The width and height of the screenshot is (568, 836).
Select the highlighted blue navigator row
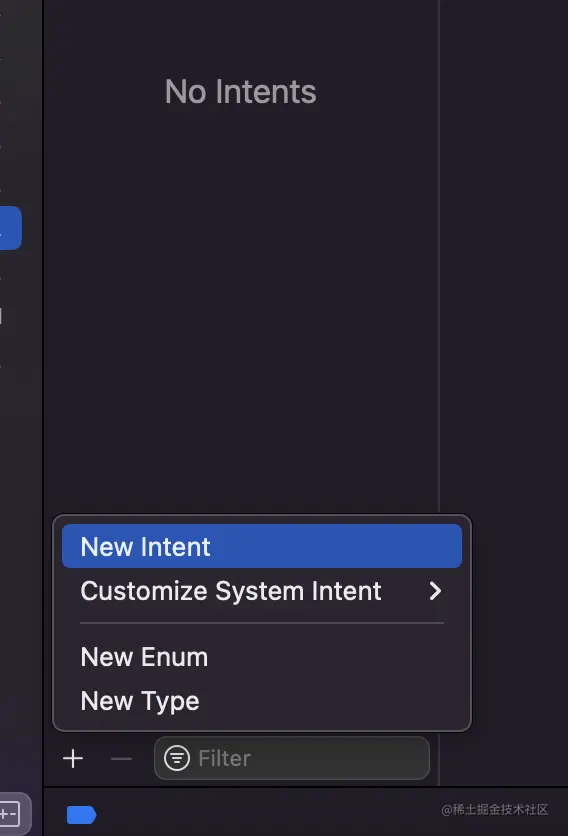coord(11,228)
